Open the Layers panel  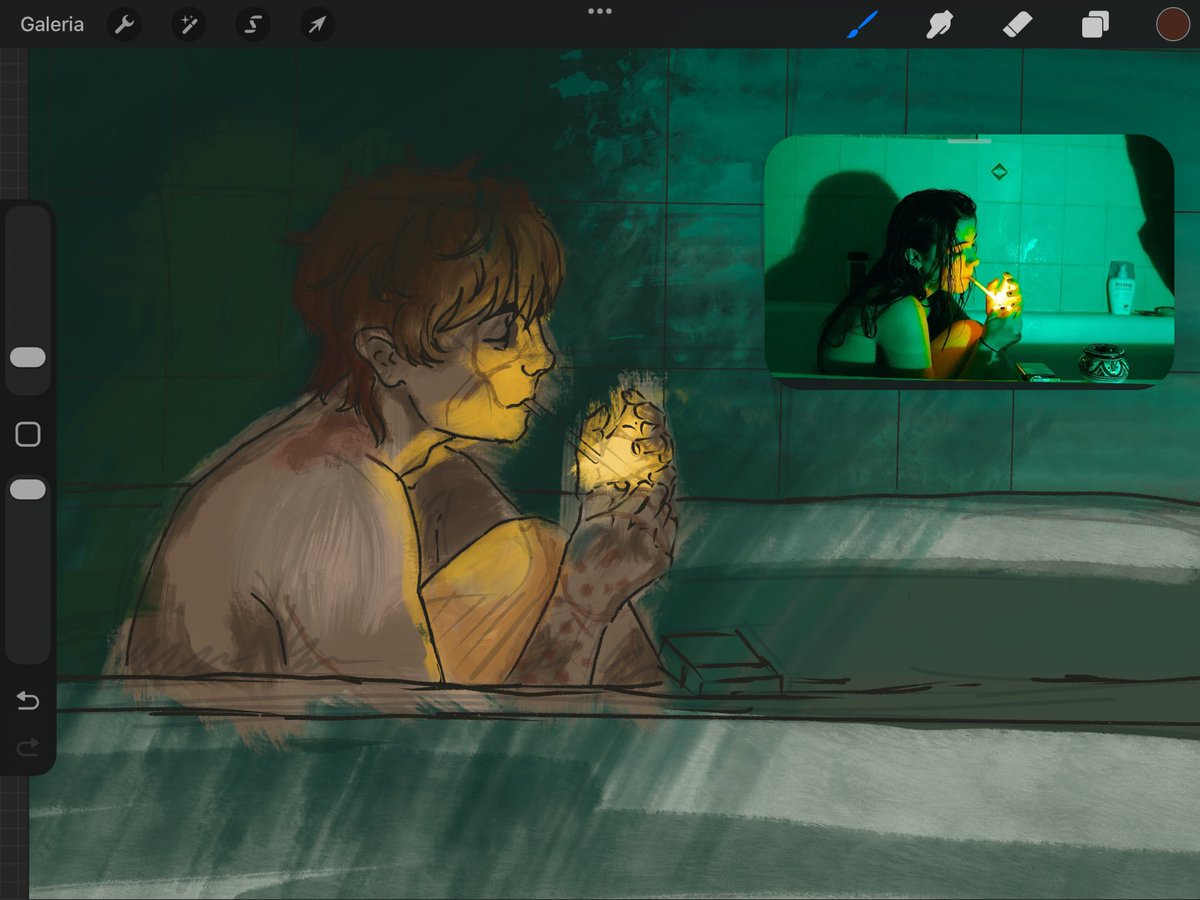click(x=1095, y=24)
